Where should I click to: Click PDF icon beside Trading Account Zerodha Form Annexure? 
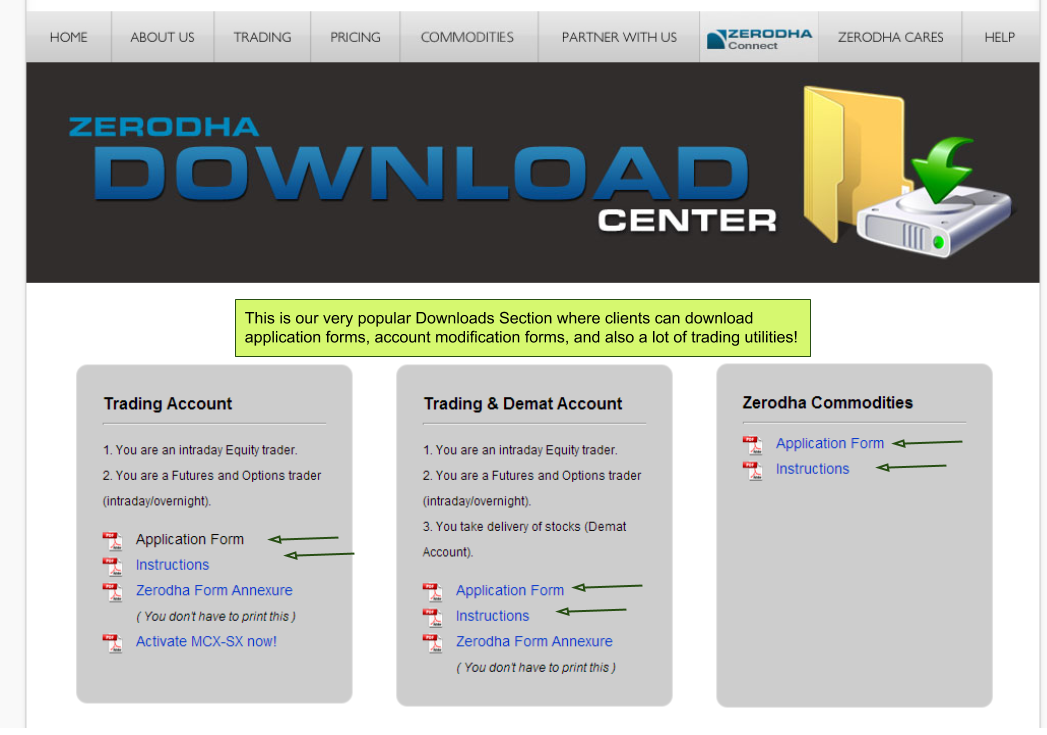pyautogui.click(x=113, y=592)
